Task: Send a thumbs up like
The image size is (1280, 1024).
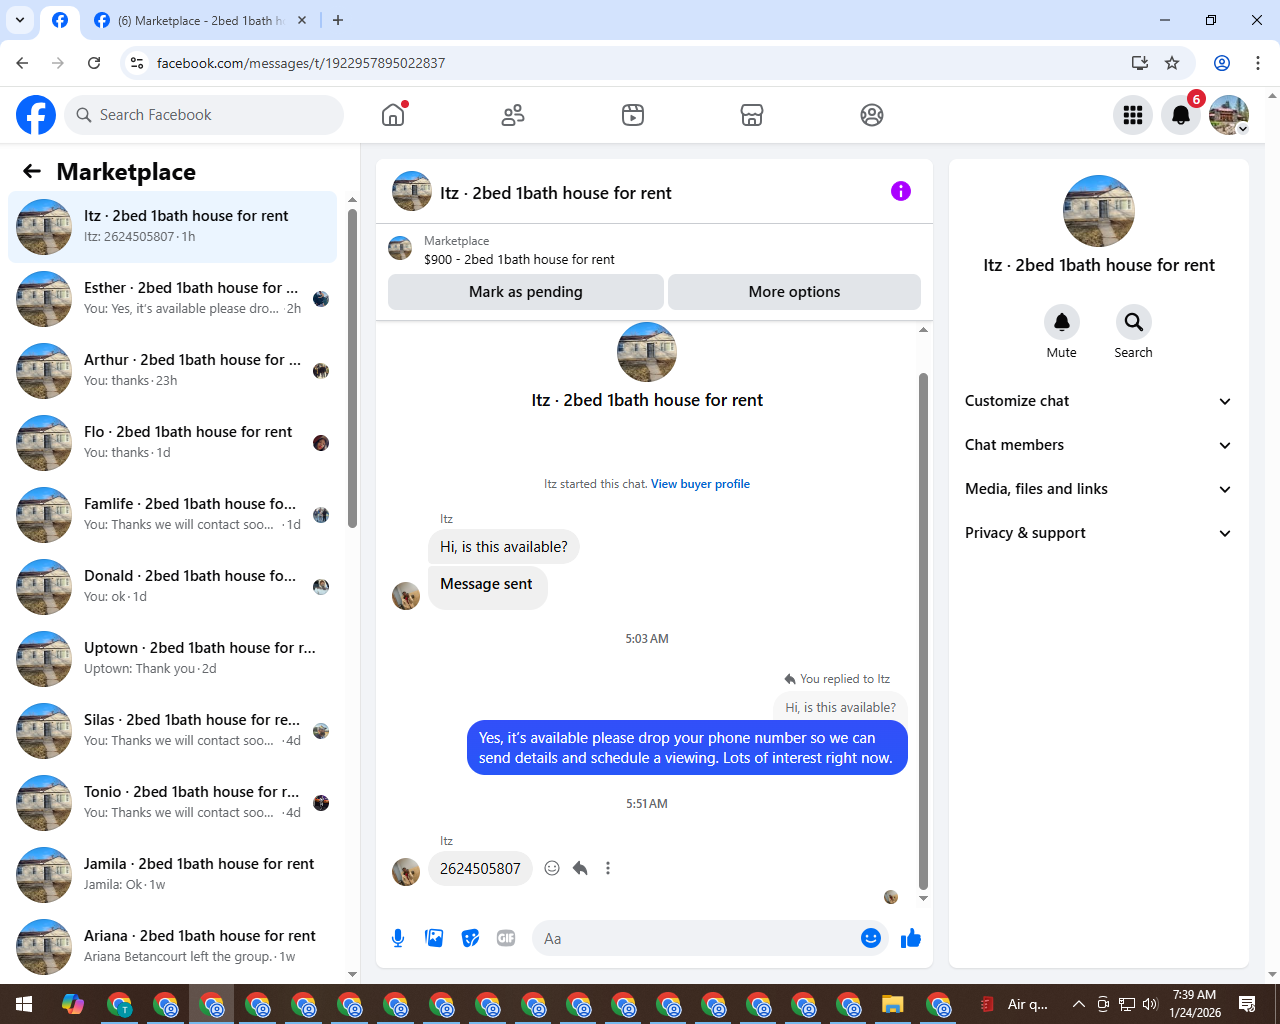Action: click(911, 938)
